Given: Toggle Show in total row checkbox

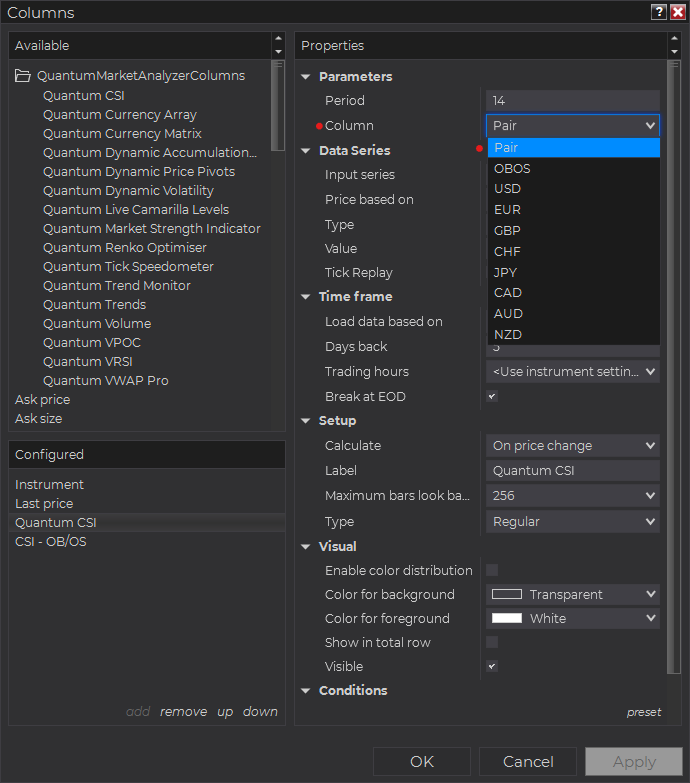Looking at the screenshot, I should click(x=492, y=642).
